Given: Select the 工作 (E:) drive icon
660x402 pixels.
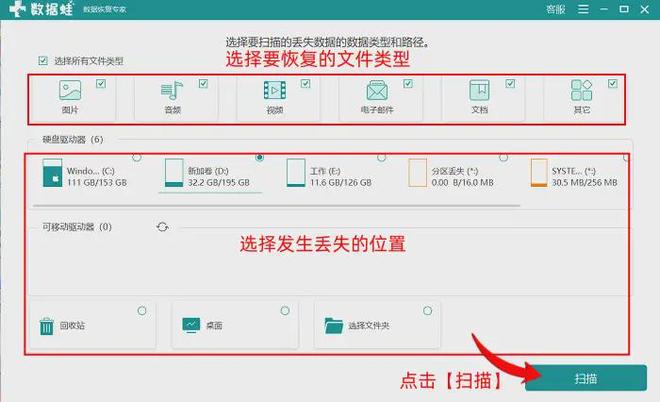Looking at the screenshot, I should click(295, 173).
